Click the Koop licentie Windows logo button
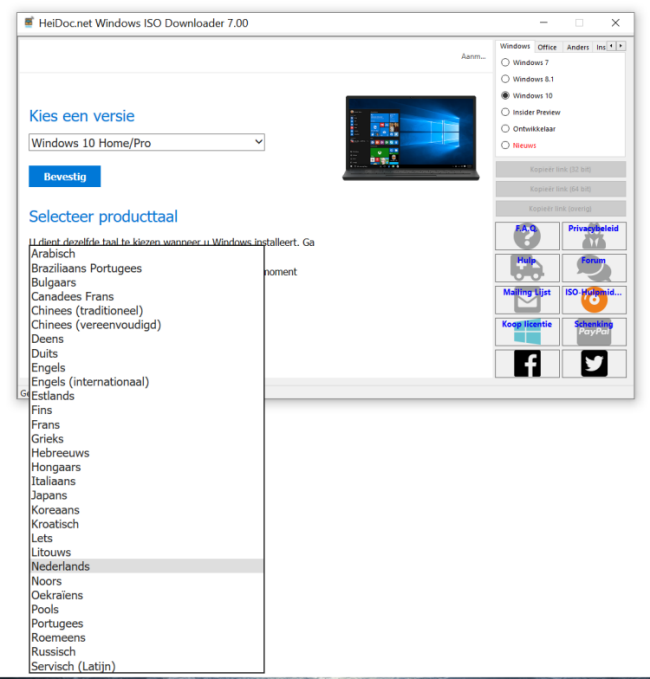This screenshot has height=679, width=650. 527,332
